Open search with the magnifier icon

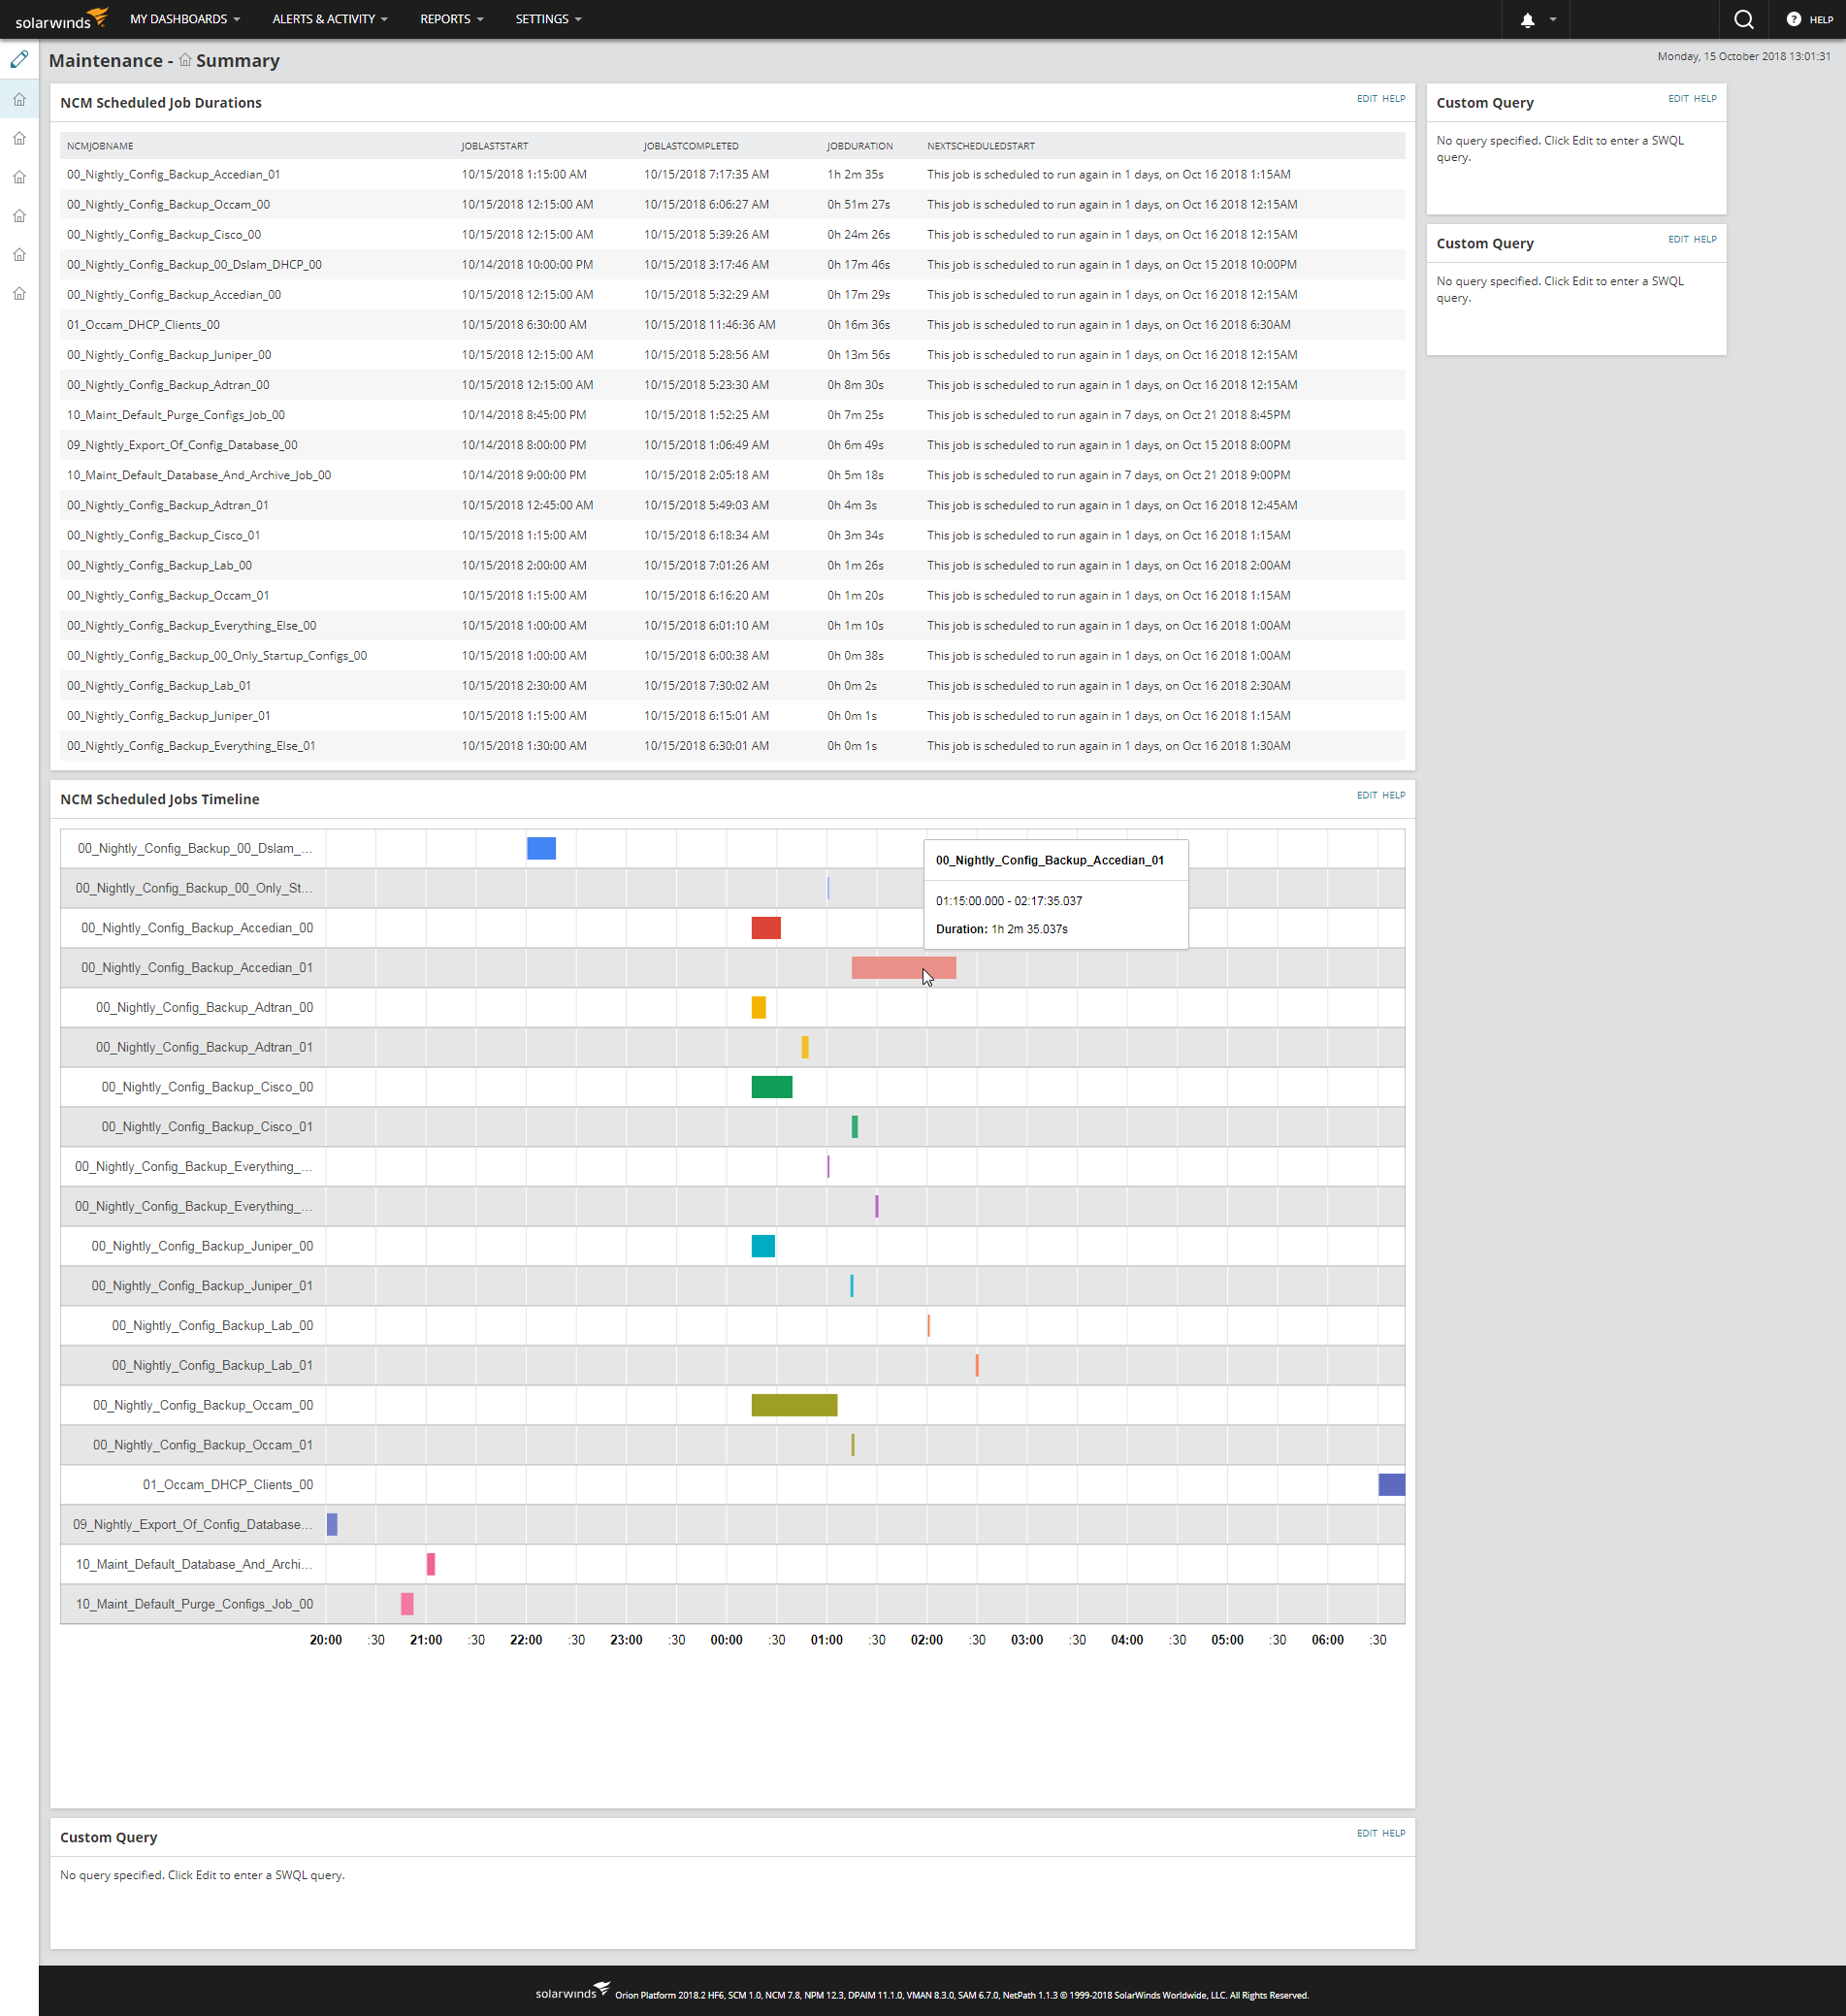[x=1743, y=20]
